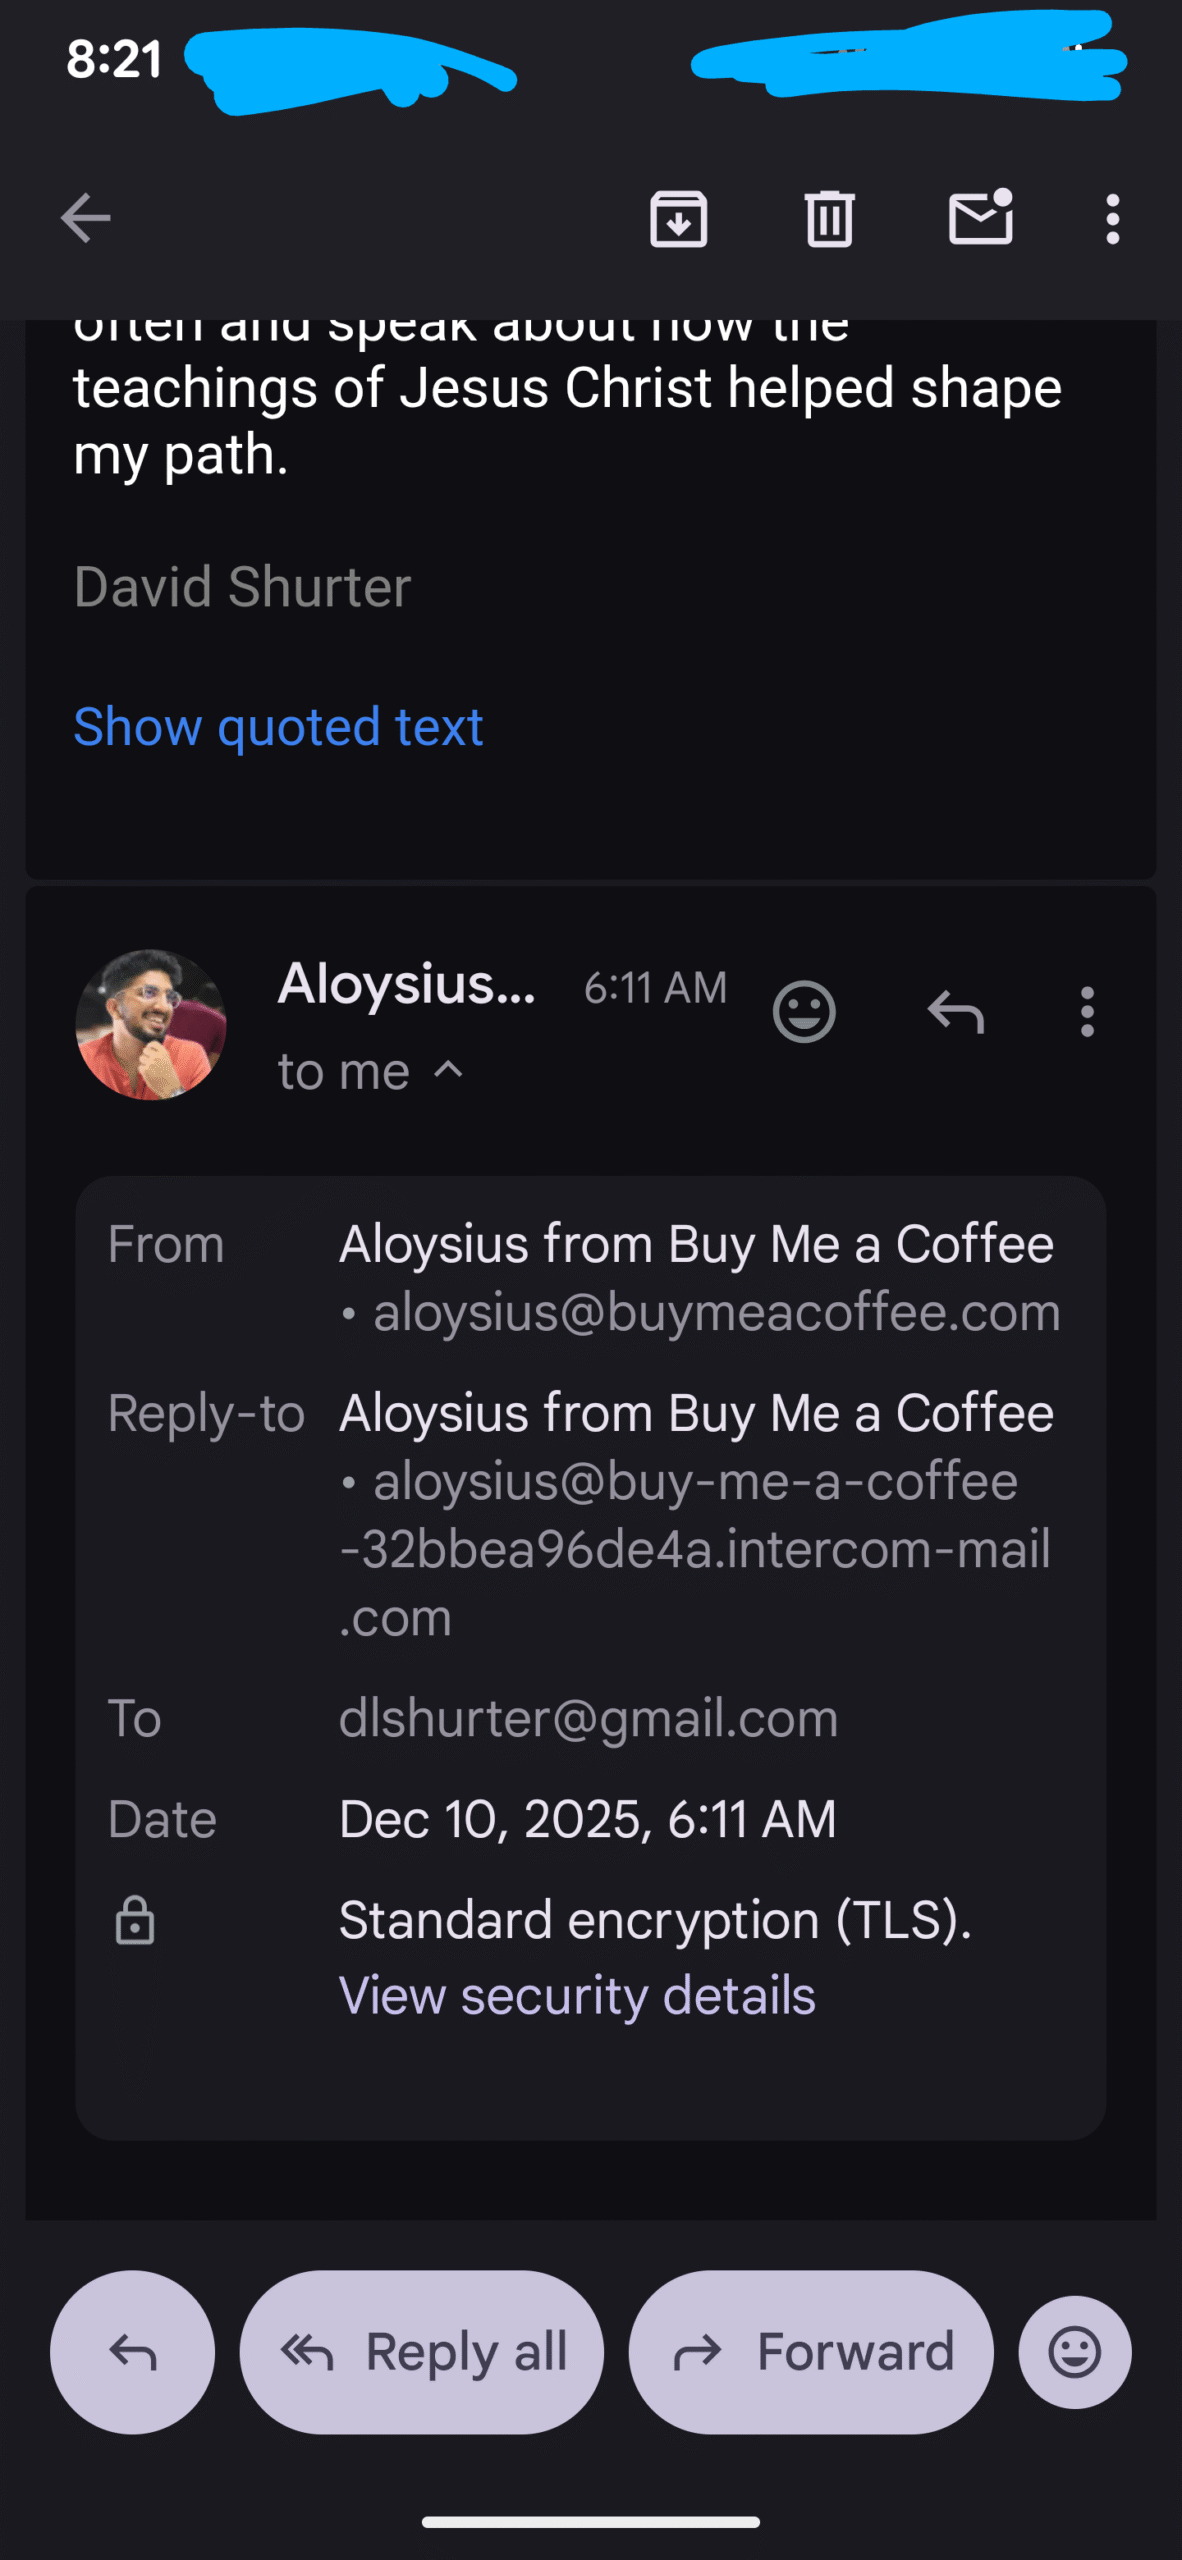1182x2560 pixels.
Task: Expand "Show quoted text"
Action: coord(278,727)
